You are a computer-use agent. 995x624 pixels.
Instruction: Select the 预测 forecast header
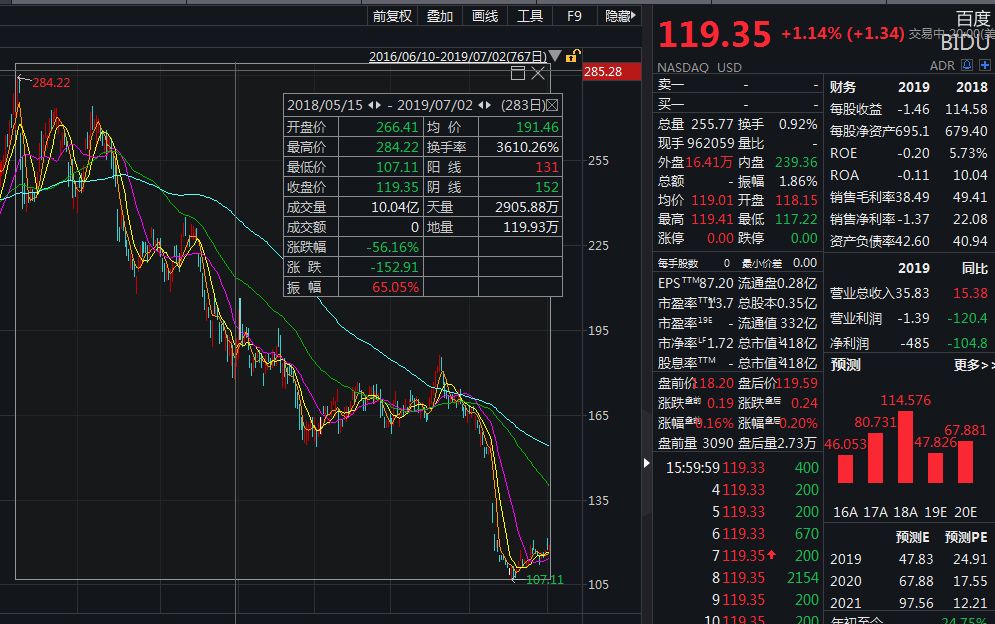pyautogui.click(x=845, y=365)
